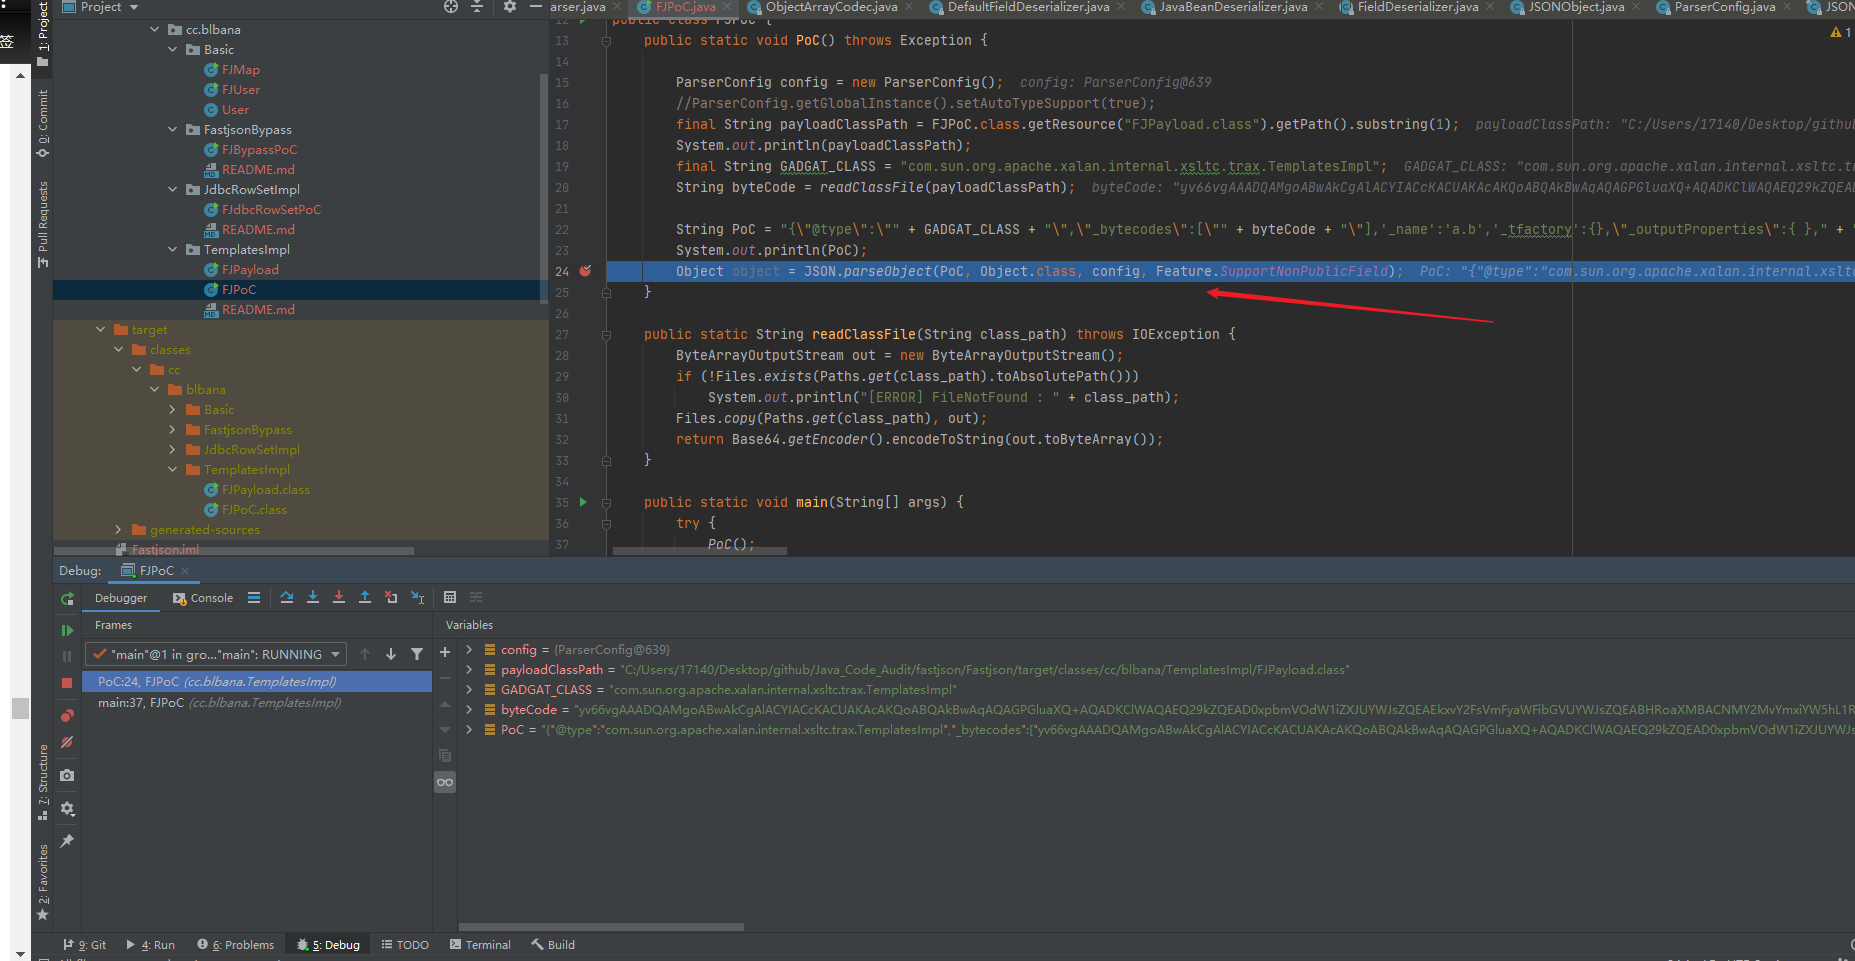Hide the Project tool window
This screenshot has height=961, width=1855.
click(536, 7)
